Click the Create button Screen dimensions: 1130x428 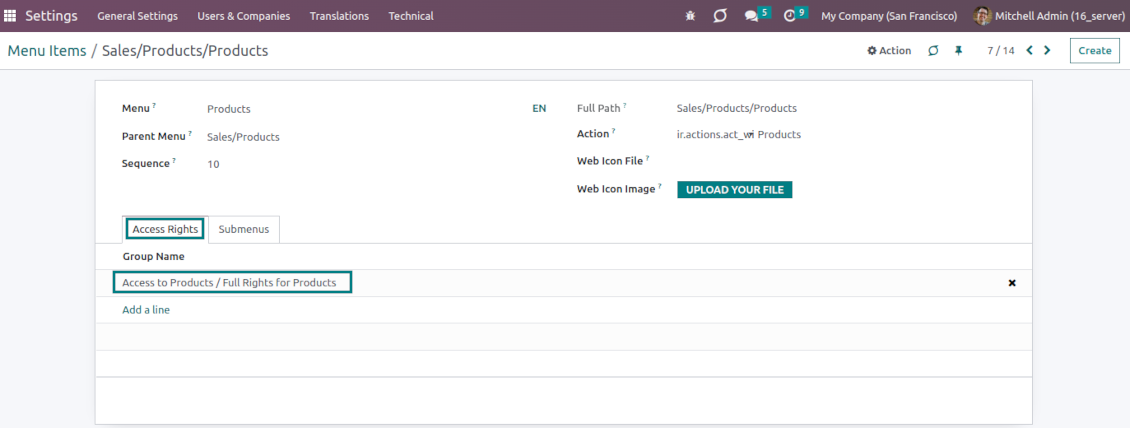(x=1094, y=51)
